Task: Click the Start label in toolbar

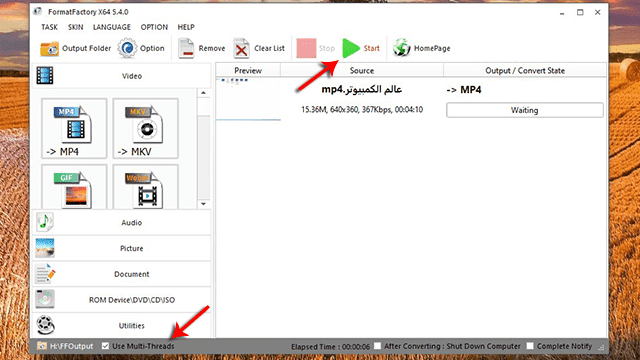Action: [371, 48]
